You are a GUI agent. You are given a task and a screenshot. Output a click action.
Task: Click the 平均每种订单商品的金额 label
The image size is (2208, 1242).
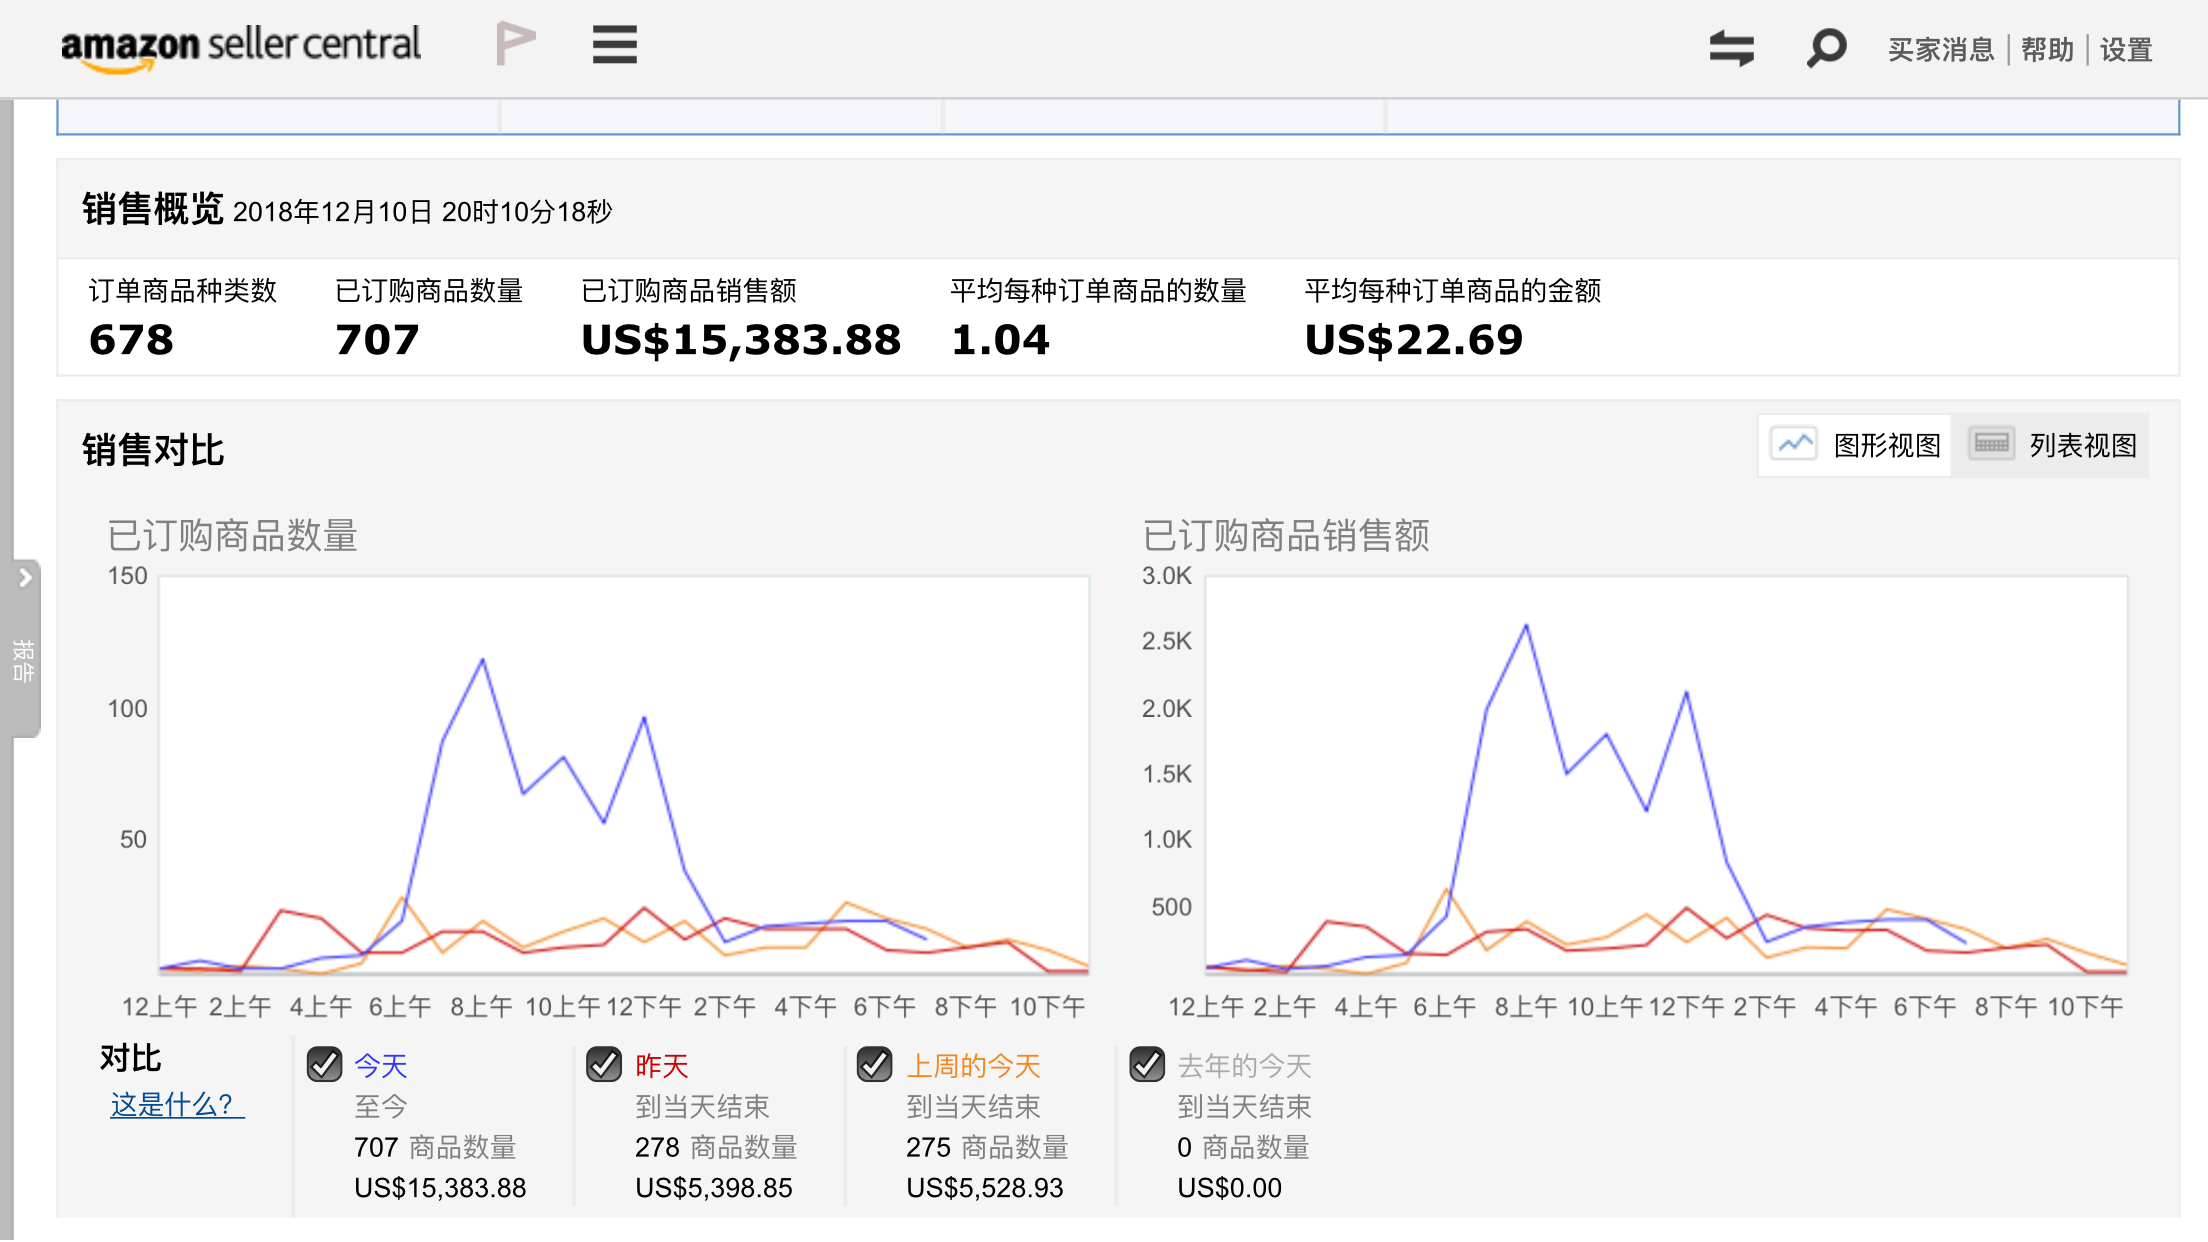[1453, 291]
